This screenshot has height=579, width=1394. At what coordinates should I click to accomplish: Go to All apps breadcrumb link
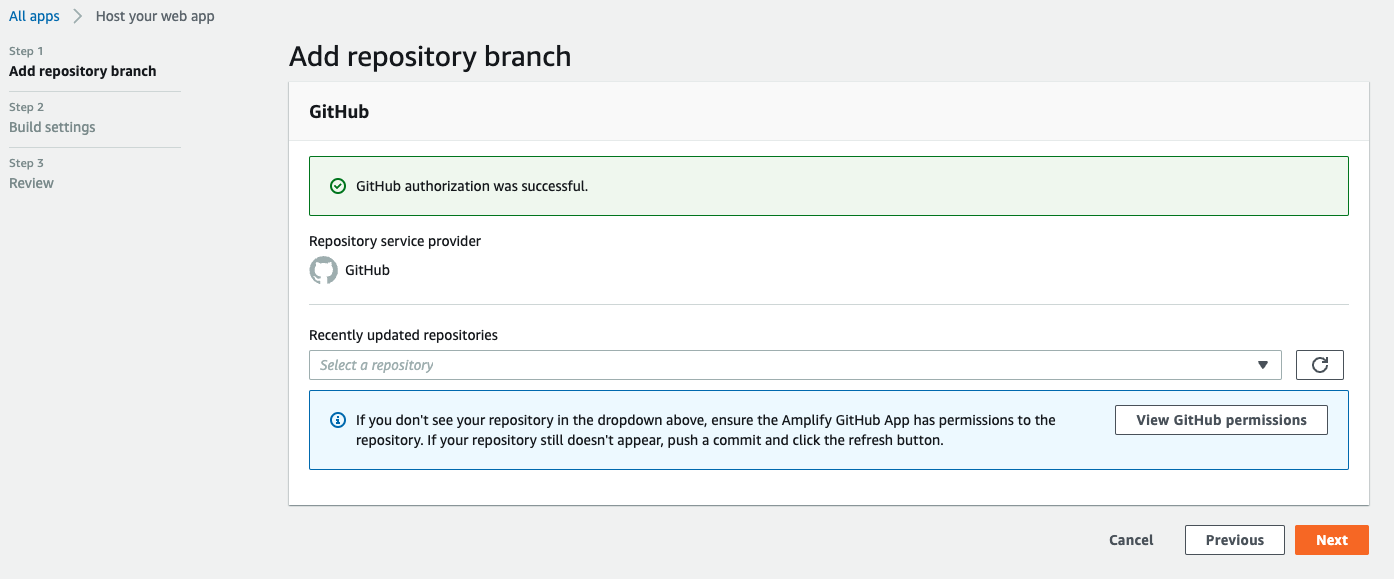(x=34, y=16)
